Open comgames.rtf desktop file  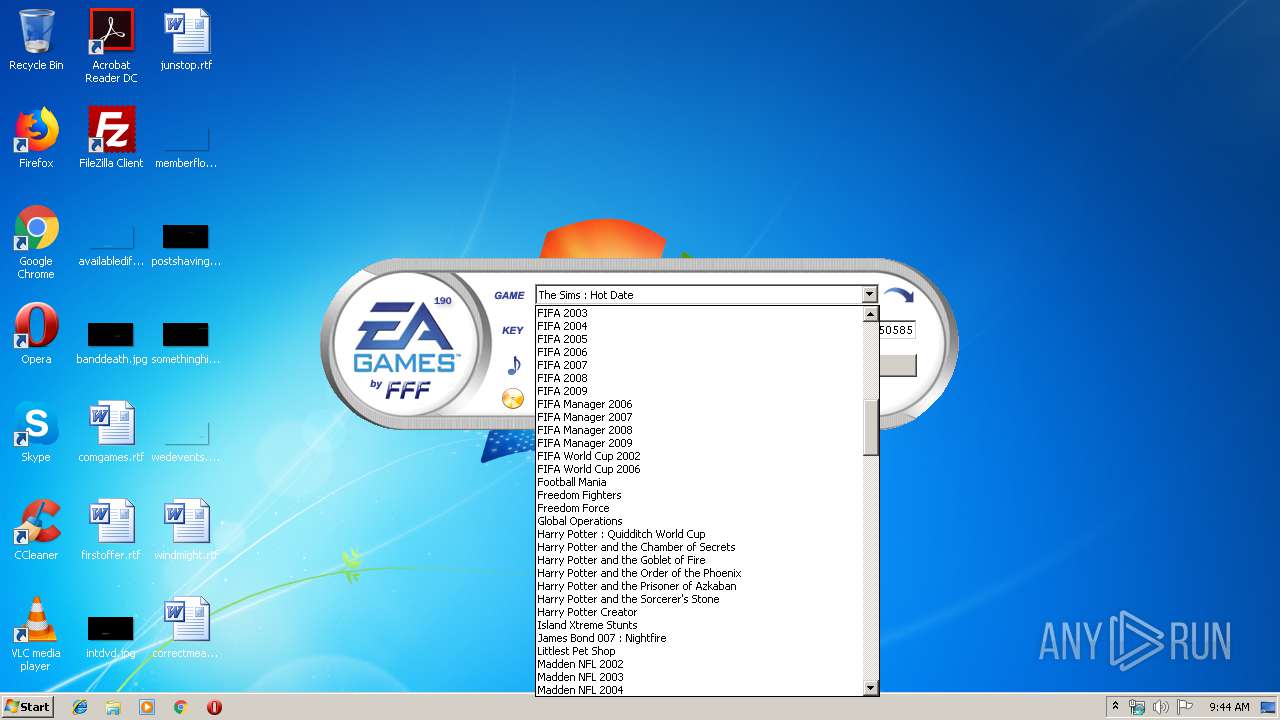coord(111,432)
